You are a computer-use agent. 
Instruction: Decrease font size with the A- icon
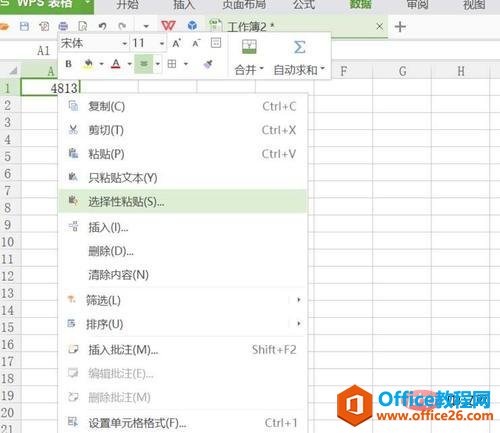[196, 43]
